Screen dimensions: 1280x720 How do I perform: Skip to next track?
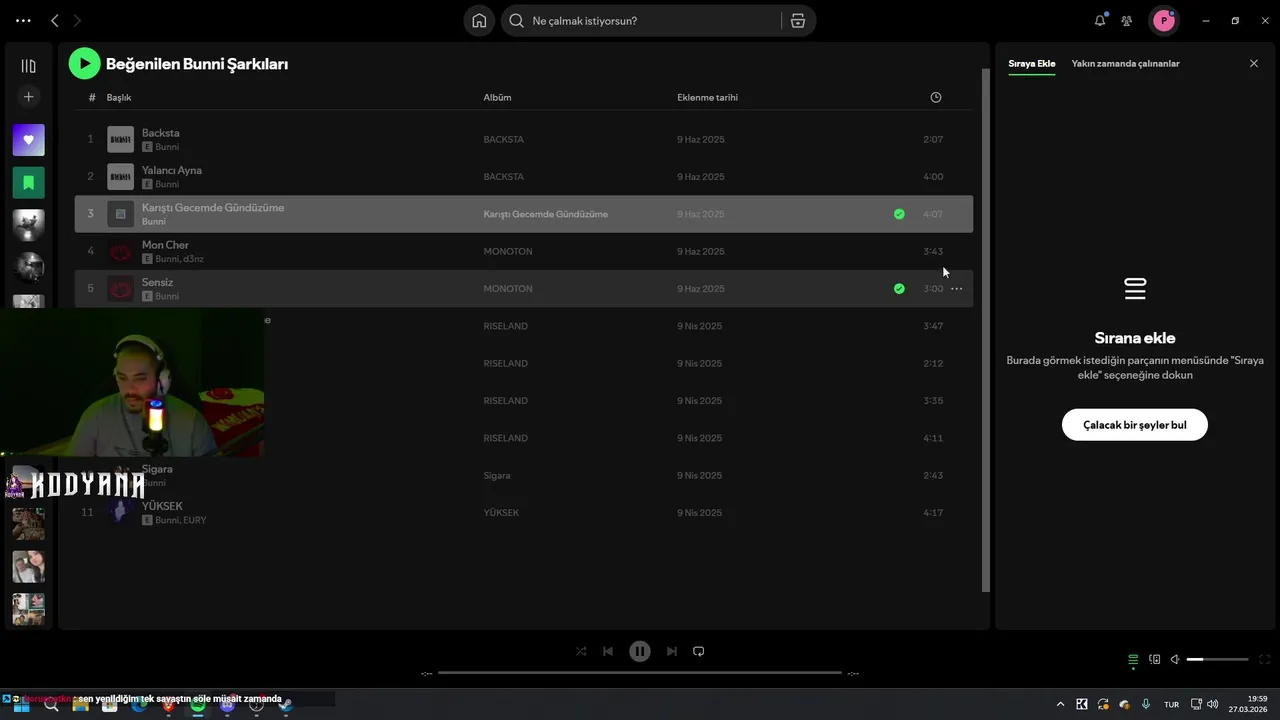click(672, 651)
